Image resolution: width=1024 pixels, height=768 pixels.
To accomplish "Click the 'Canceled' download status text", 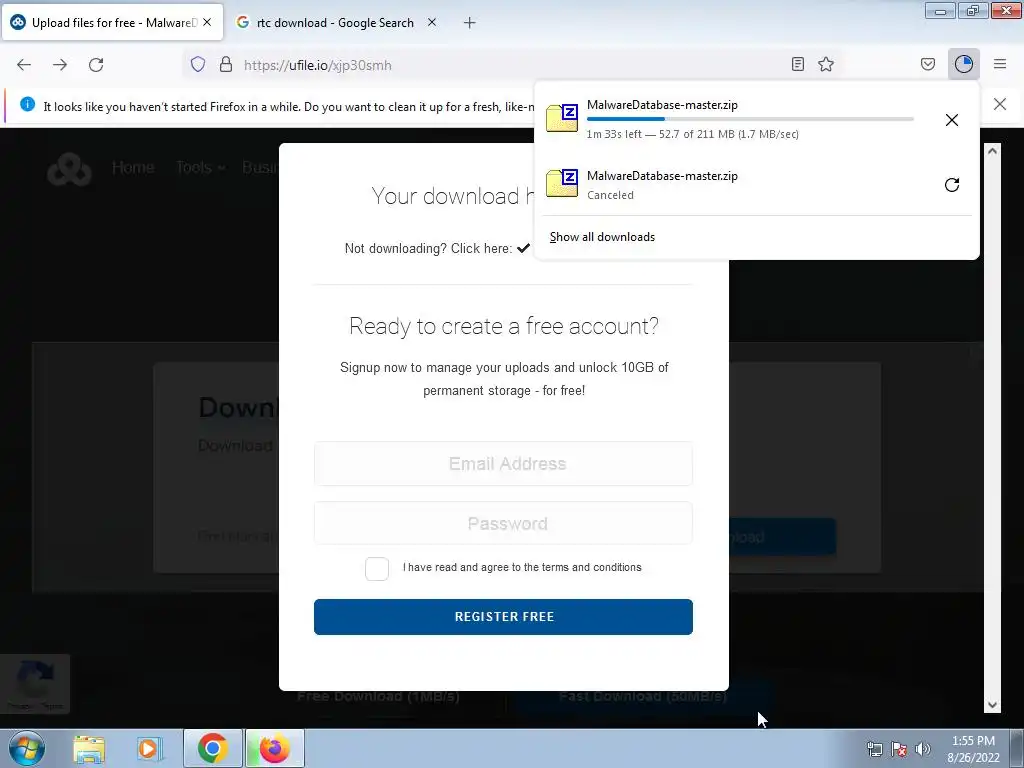I will point(610,195).
